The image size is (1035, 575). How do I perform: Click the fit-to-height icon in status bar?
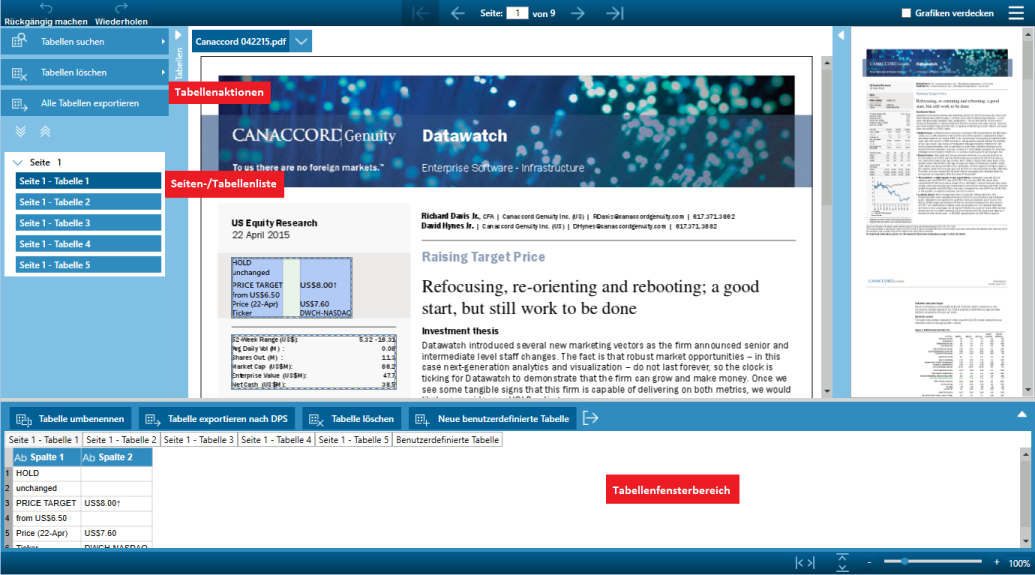click(842, 563)
